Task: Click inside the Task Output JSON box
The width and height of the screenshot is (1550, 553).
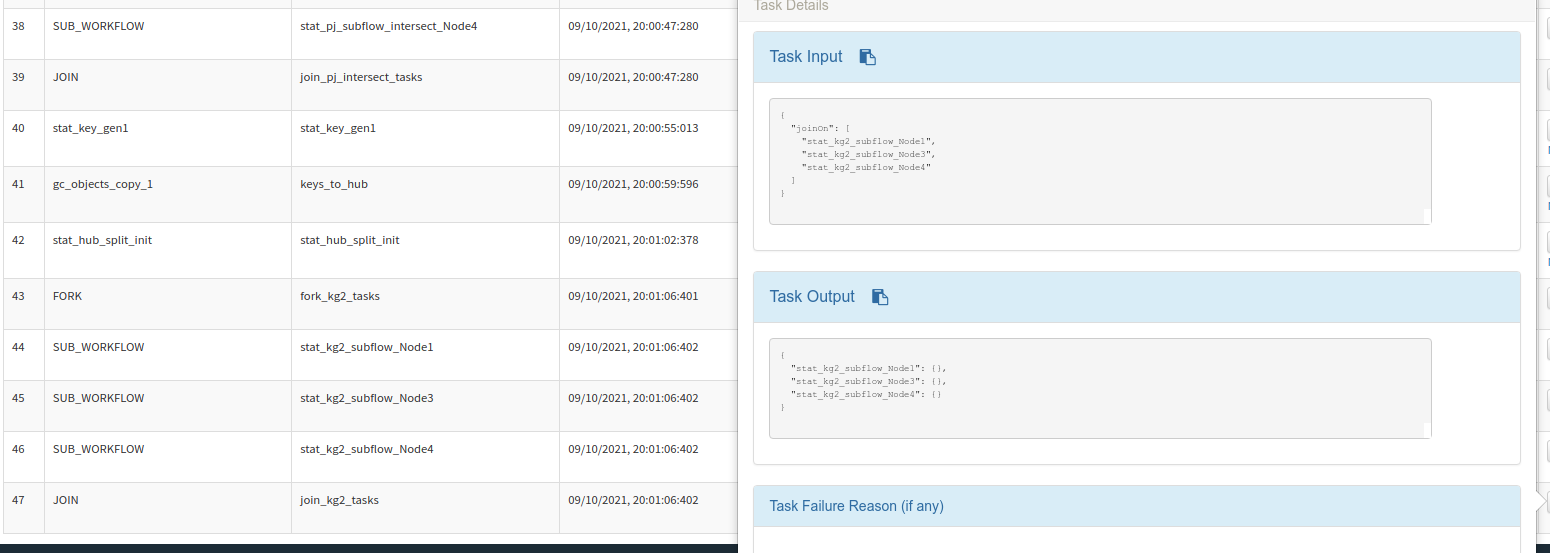Action: 1100,388
